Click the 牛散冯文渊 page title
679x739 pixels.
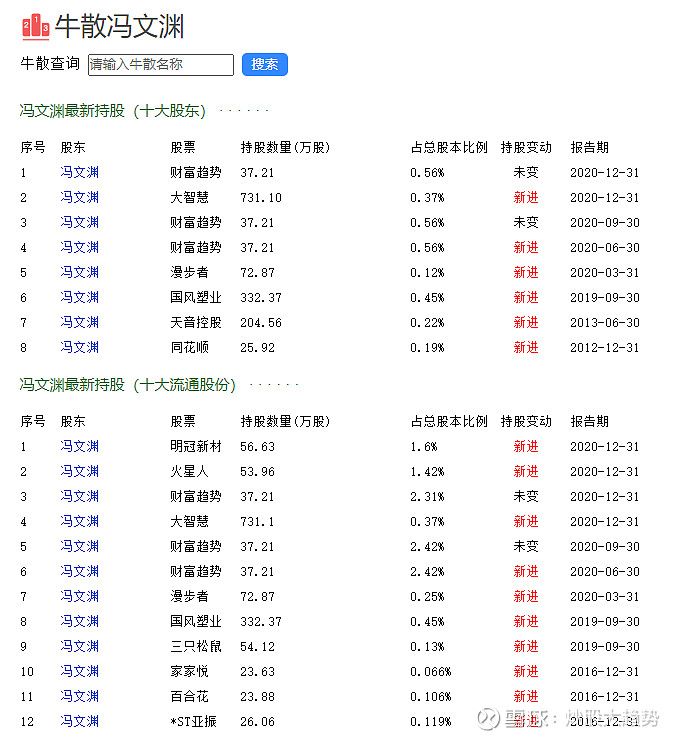120,26
